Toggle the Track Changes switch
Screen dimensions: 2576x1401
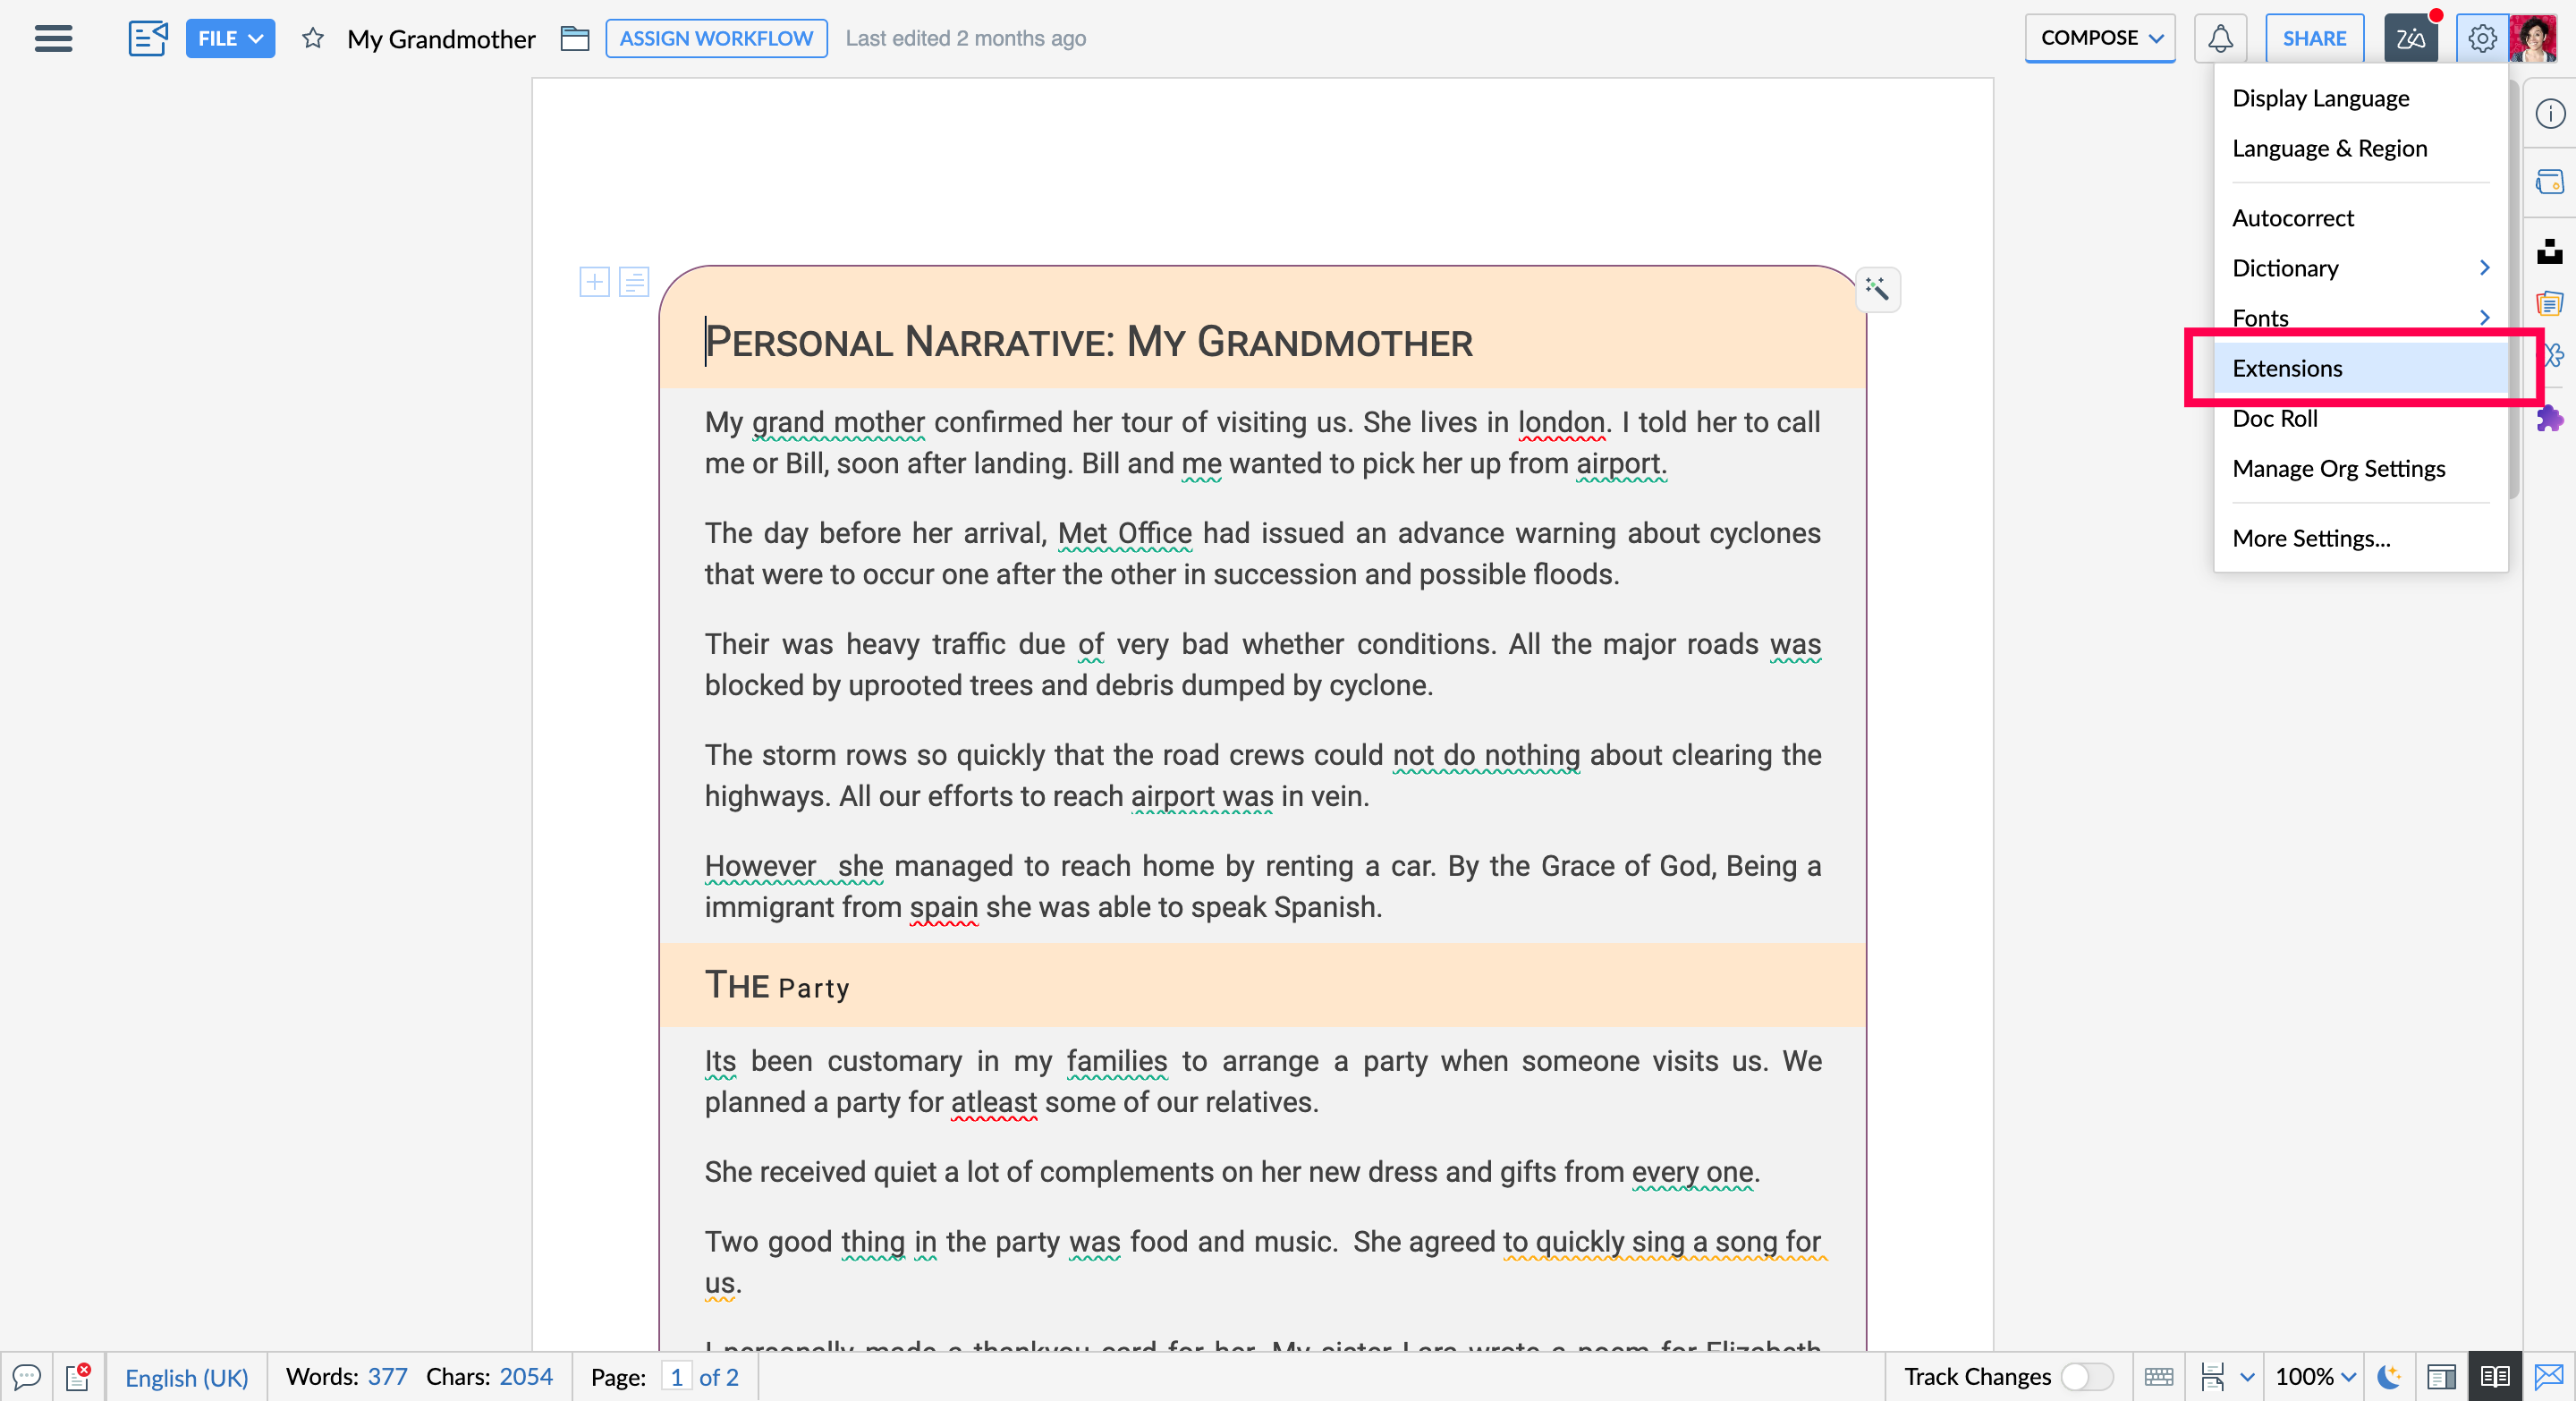coord(2087,1377)
